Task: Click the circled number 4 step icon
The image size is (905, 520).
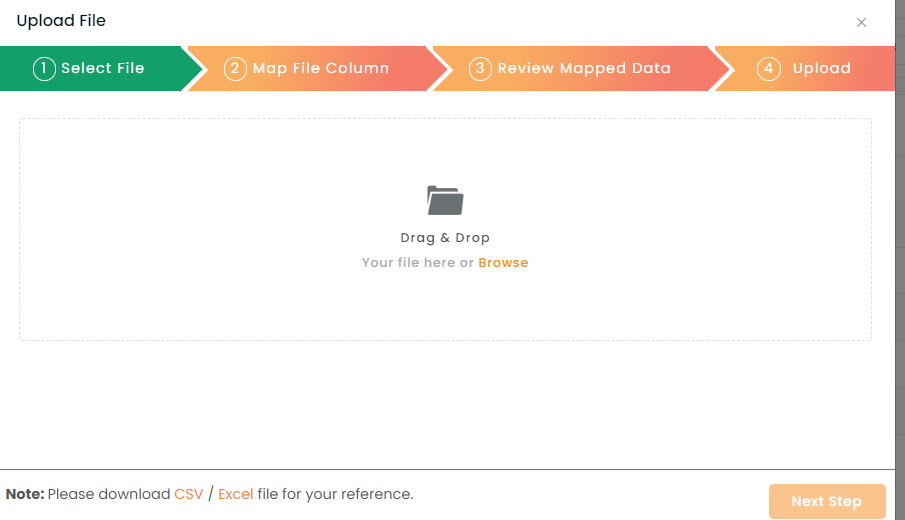Action: (769, 69)
